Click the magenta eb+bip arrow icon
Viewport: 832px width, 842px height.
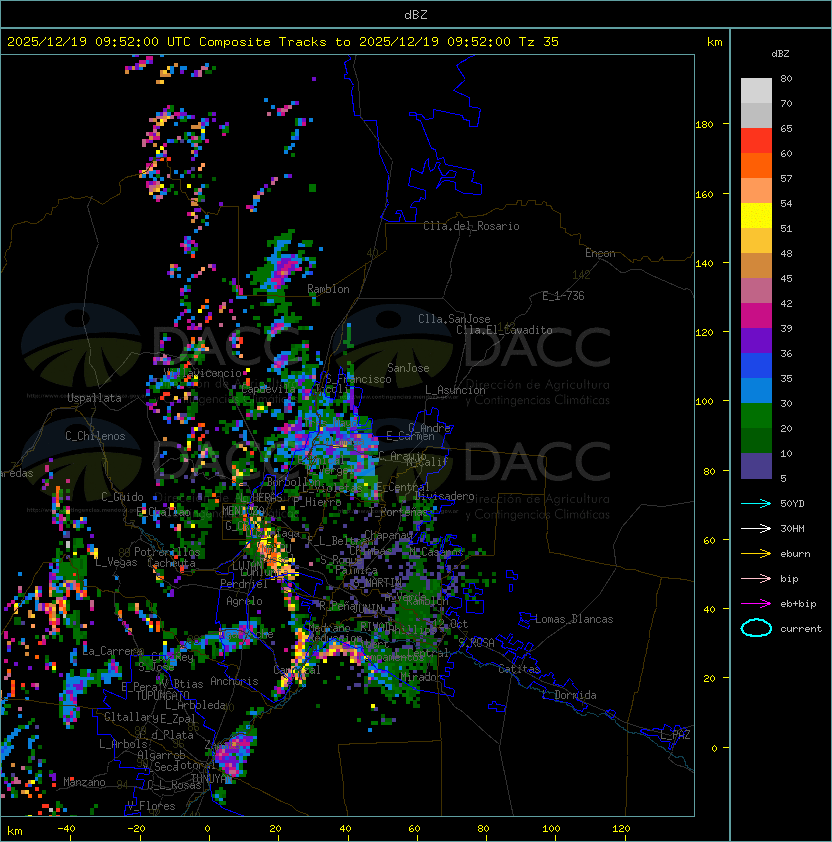click(756, 604)
